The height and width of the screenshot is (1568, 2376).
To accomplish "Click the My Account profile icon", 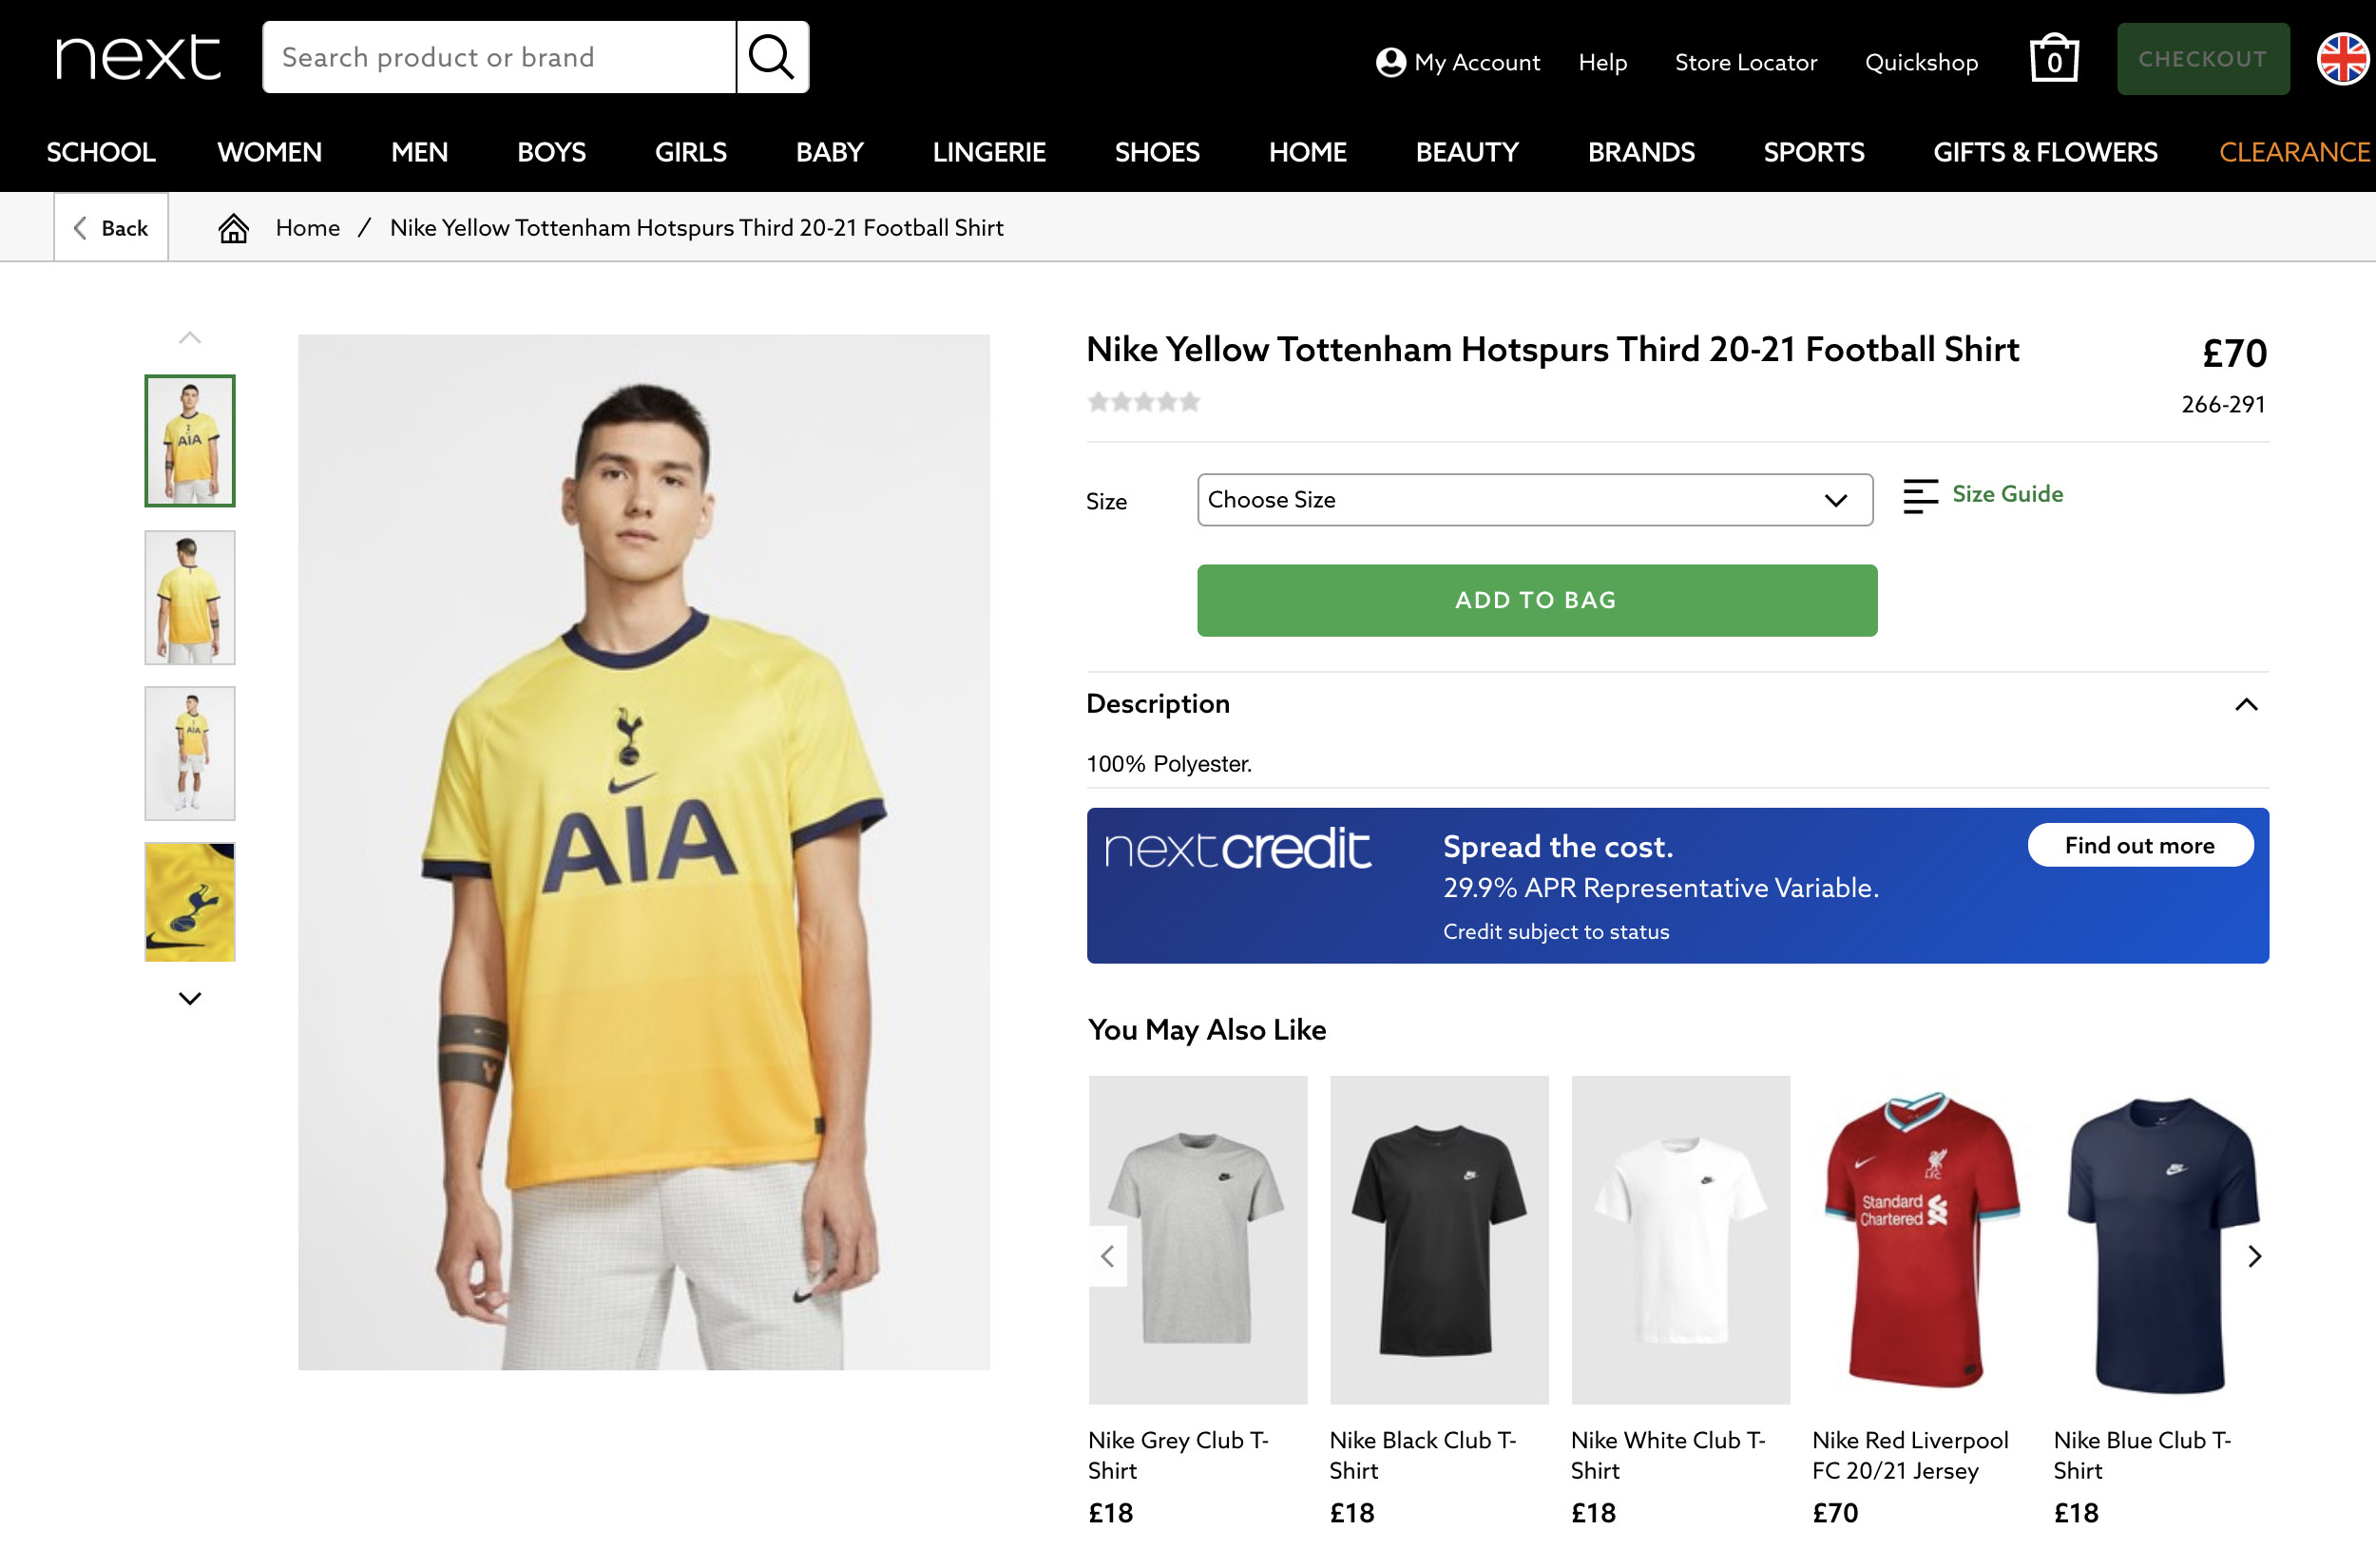I will (x=1390, y=62).
